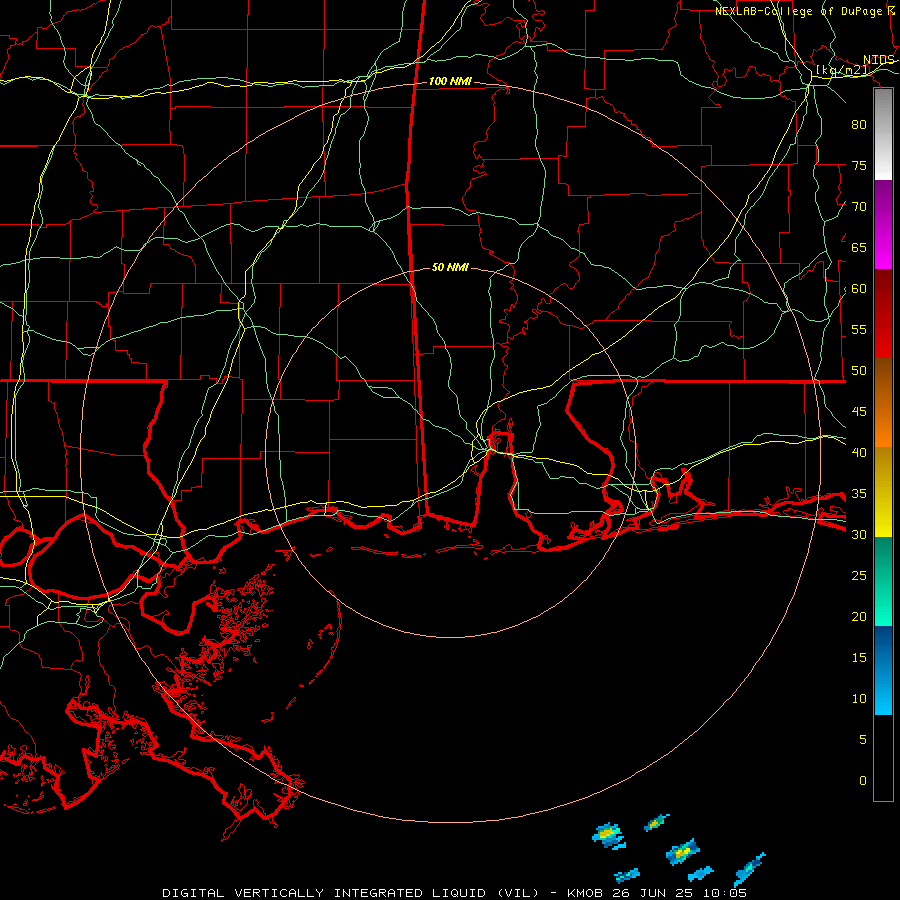This screenshot has height=900, width=900.
Task: Click the 35 value on the VIL scale
Action: (859, 494)
